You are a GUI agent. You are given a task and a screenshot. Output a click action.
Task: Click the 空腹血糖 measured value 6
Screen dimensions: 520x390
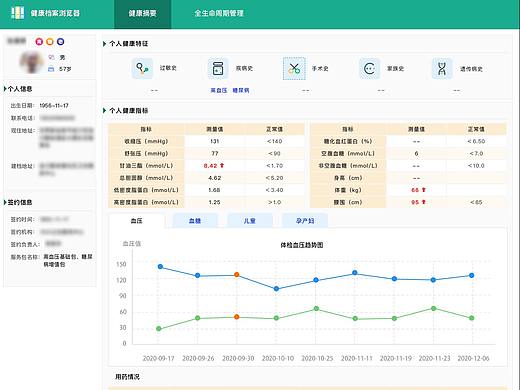(x=416, y=153)
